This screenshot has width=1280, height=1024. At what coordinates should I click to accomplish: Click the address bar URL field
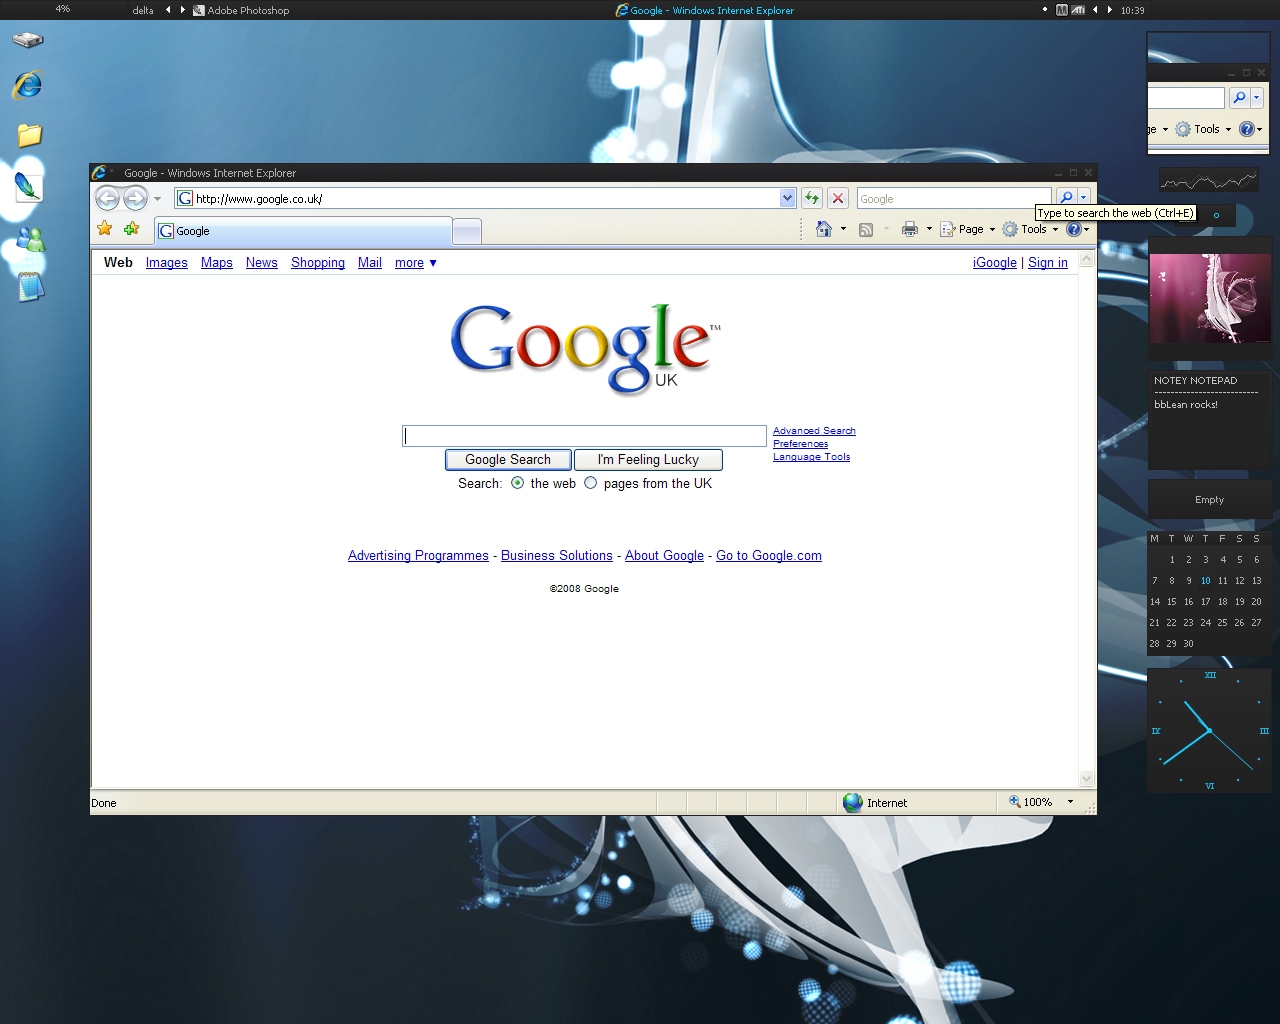pyautogui.click(x=477, y=198)
